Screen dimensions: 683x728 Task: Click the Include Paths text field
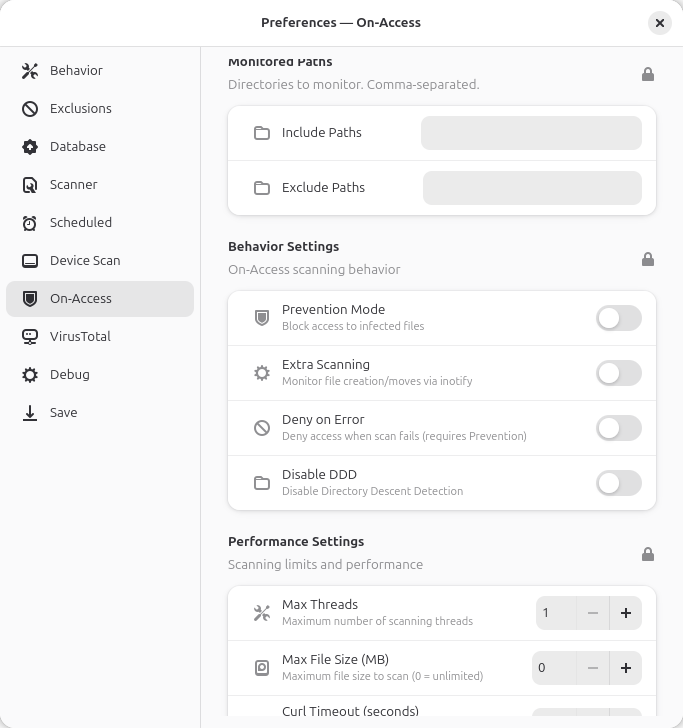tap(531, 133)
